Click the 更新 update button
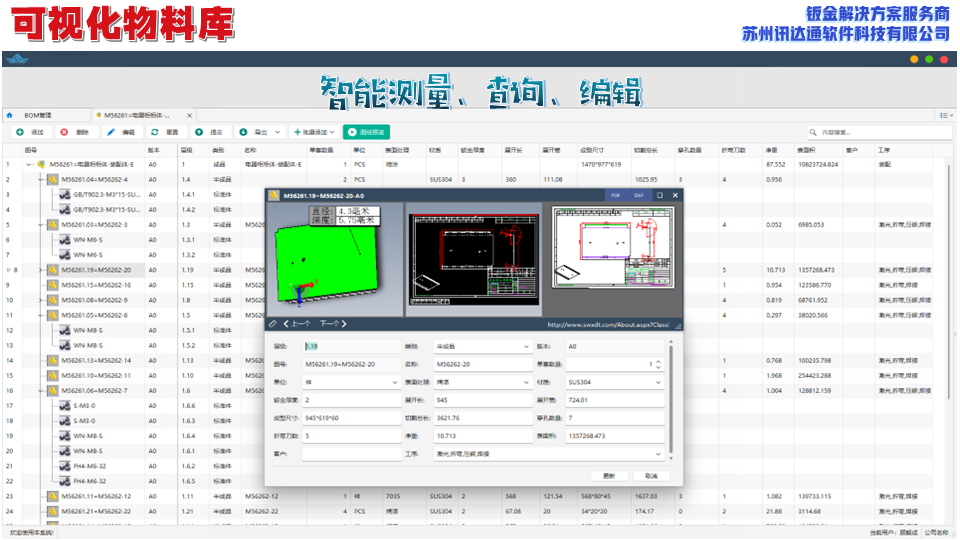Viewport: 960px width, 540px height. 609,475
